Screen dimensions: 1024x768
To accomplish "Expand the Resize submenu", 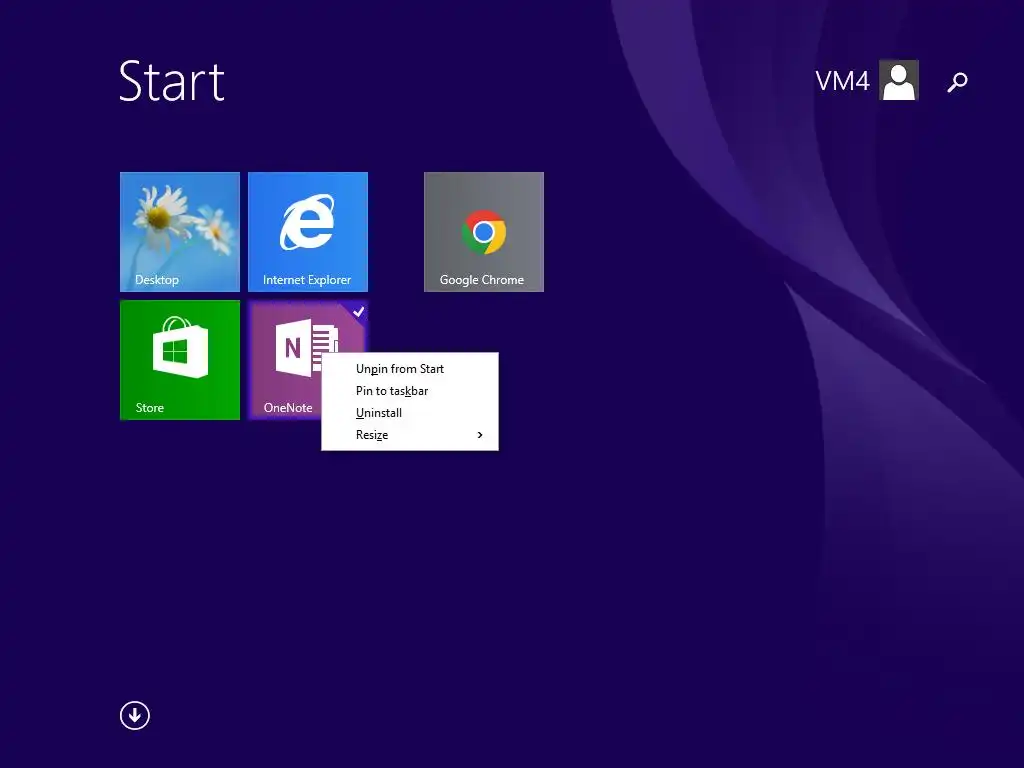I will click(x=409, y=435).
